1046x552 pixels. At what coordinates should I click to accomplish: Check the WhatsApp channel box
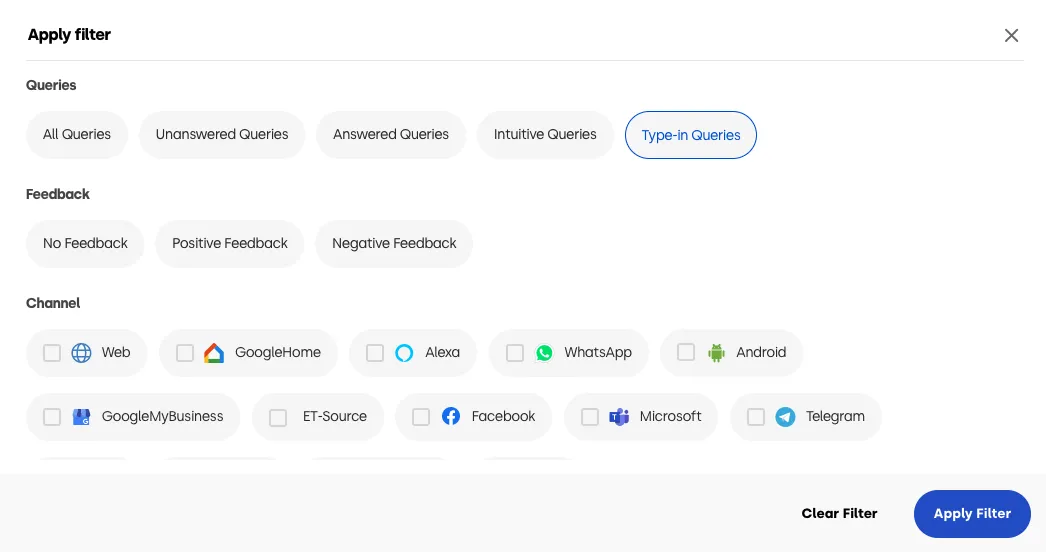[514, 352]
